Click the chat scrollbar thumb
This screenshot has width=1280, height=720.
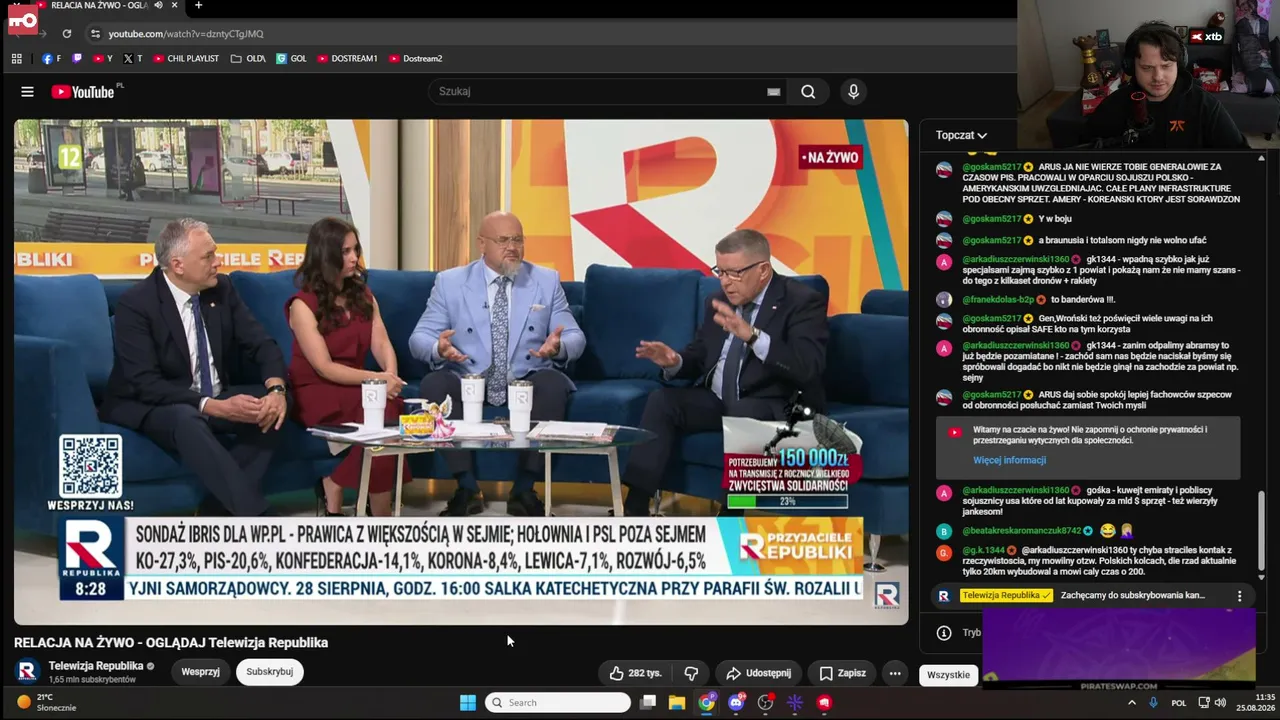[x=1261, y=530]
